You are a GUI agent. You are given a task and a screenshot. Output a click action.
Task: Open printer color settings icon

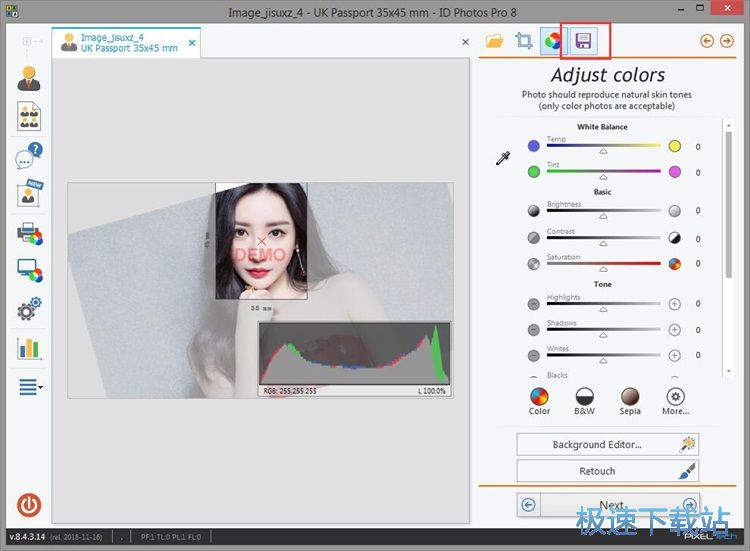(x=30, y=234)
